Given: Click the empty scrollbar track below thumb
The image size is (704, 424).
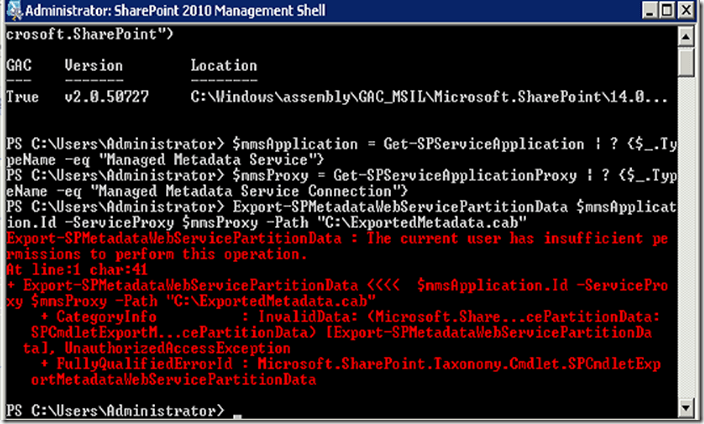Looking at the screenshot, I should click(x=687, y=250).
